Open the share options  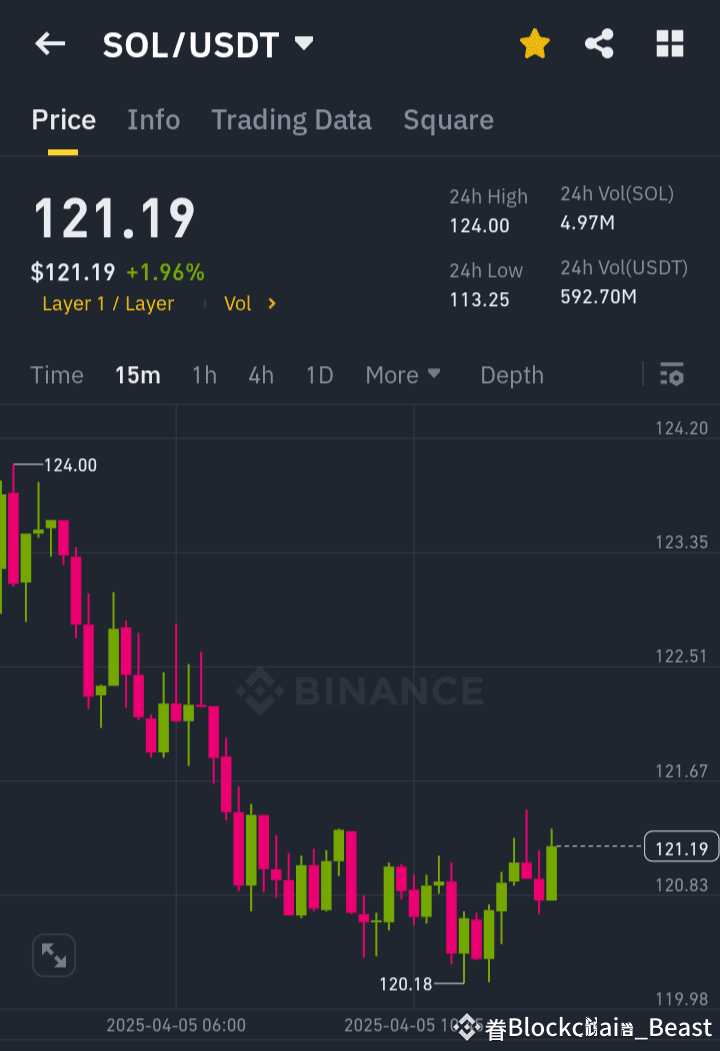[x=599, y=44]
